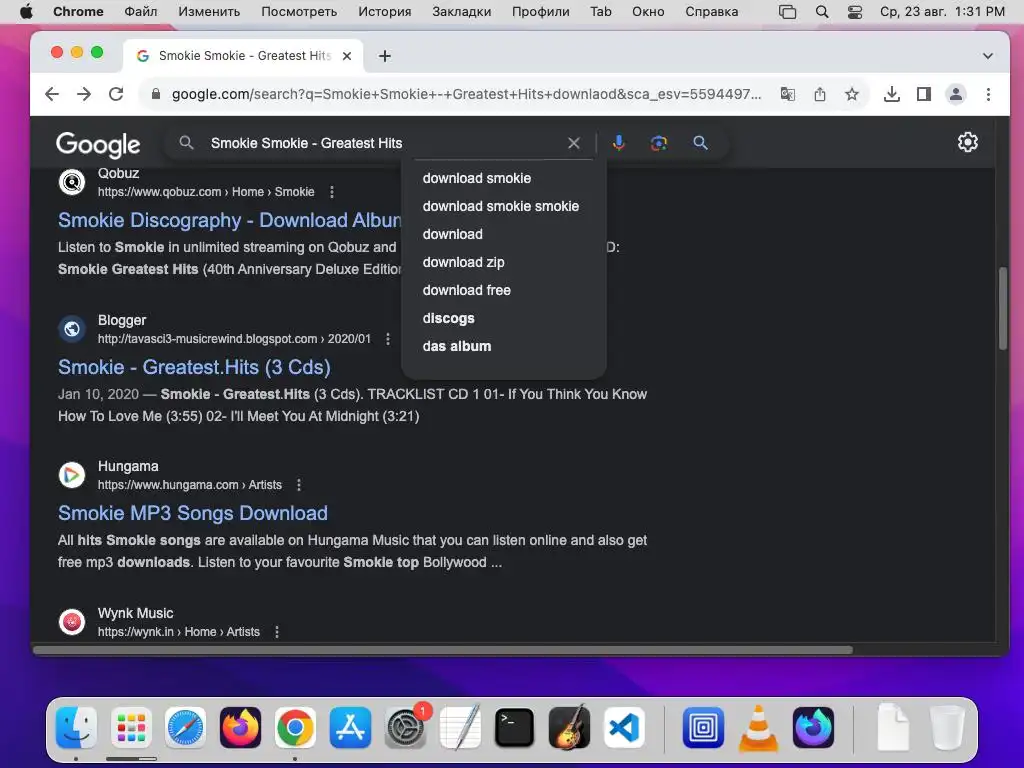
Task: Open the Trash in the Dock
Action: click(x=948, y=727)
